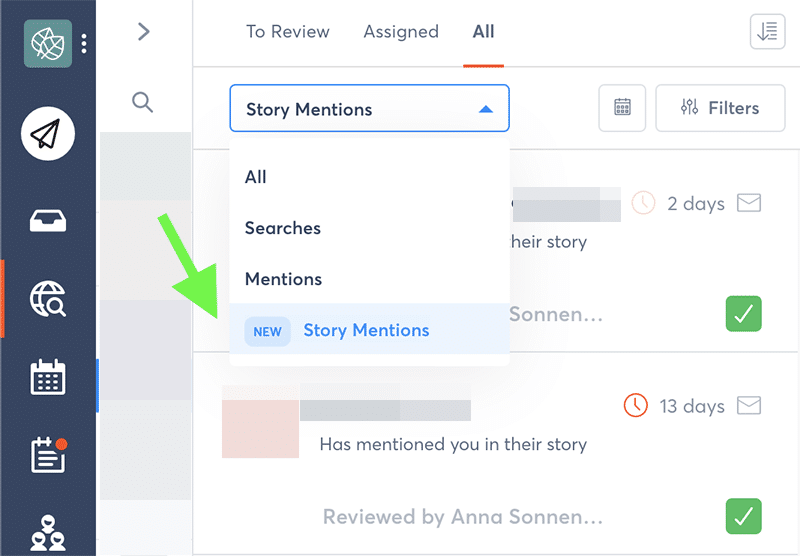This screenshot has width=800, height=556.
Task: Click the envelope icon on 2 days item
Action: (749, 203)
